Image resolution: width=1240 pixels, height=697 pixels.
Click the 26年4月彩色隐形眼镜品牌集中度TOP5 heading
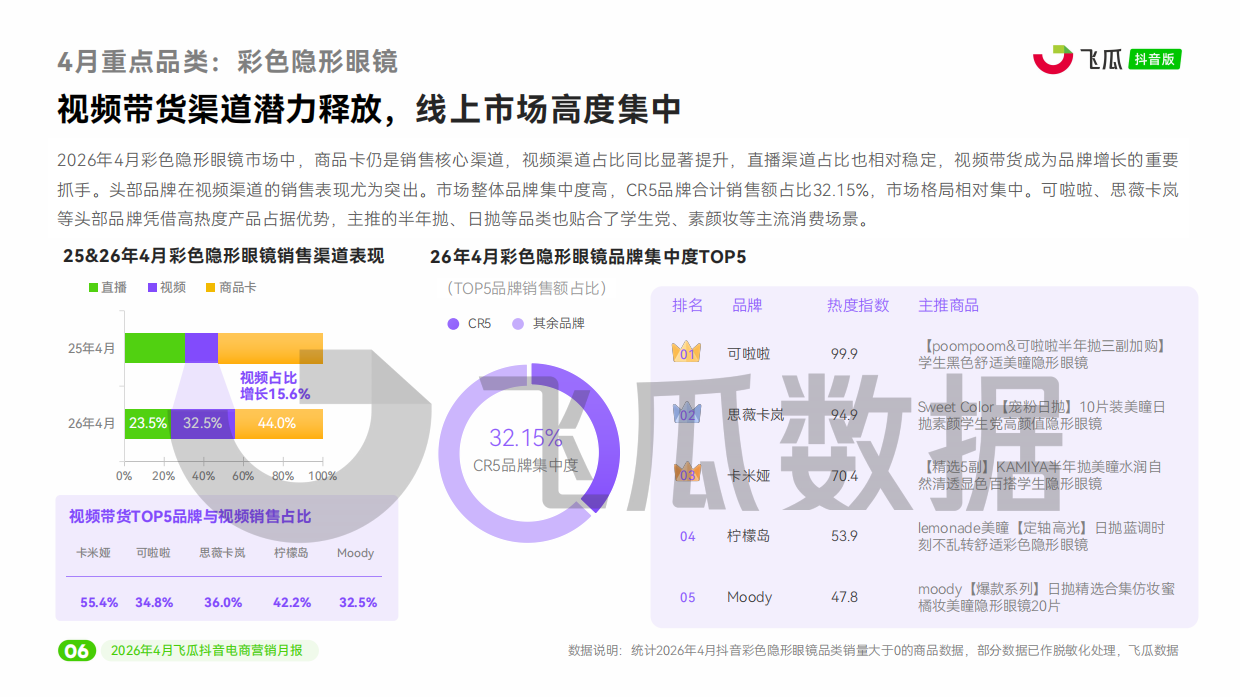coord(588,257)
